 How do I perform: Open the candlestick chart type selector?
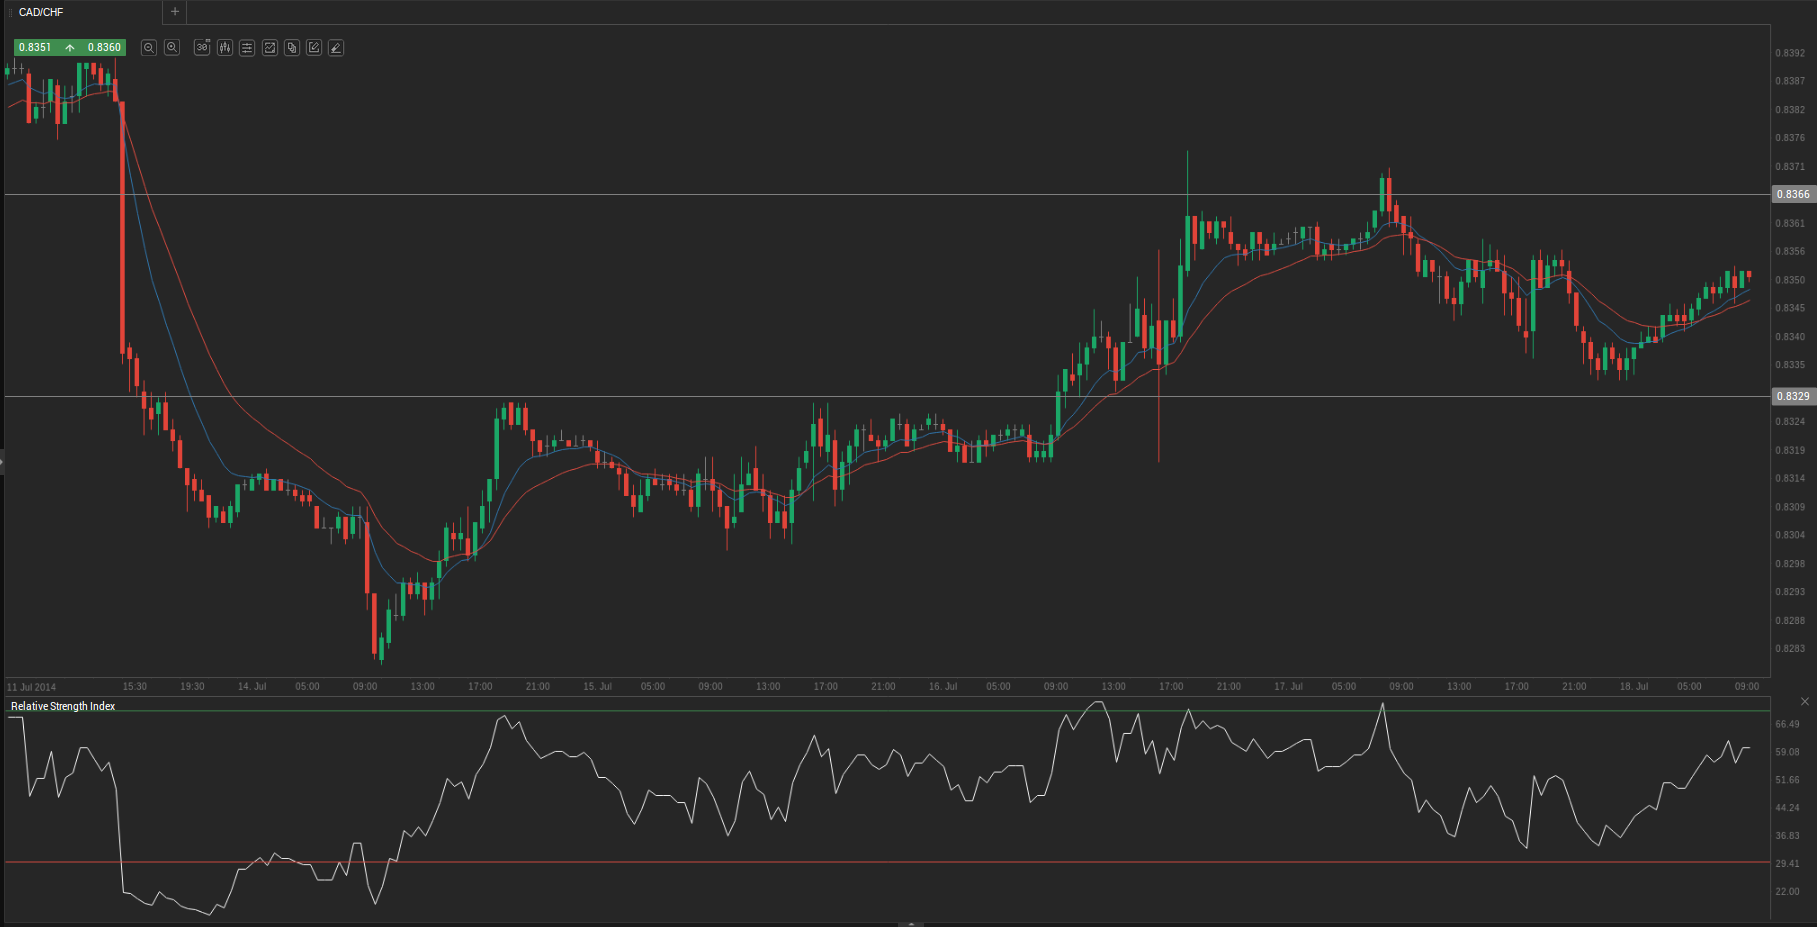[x=225, y=48]
